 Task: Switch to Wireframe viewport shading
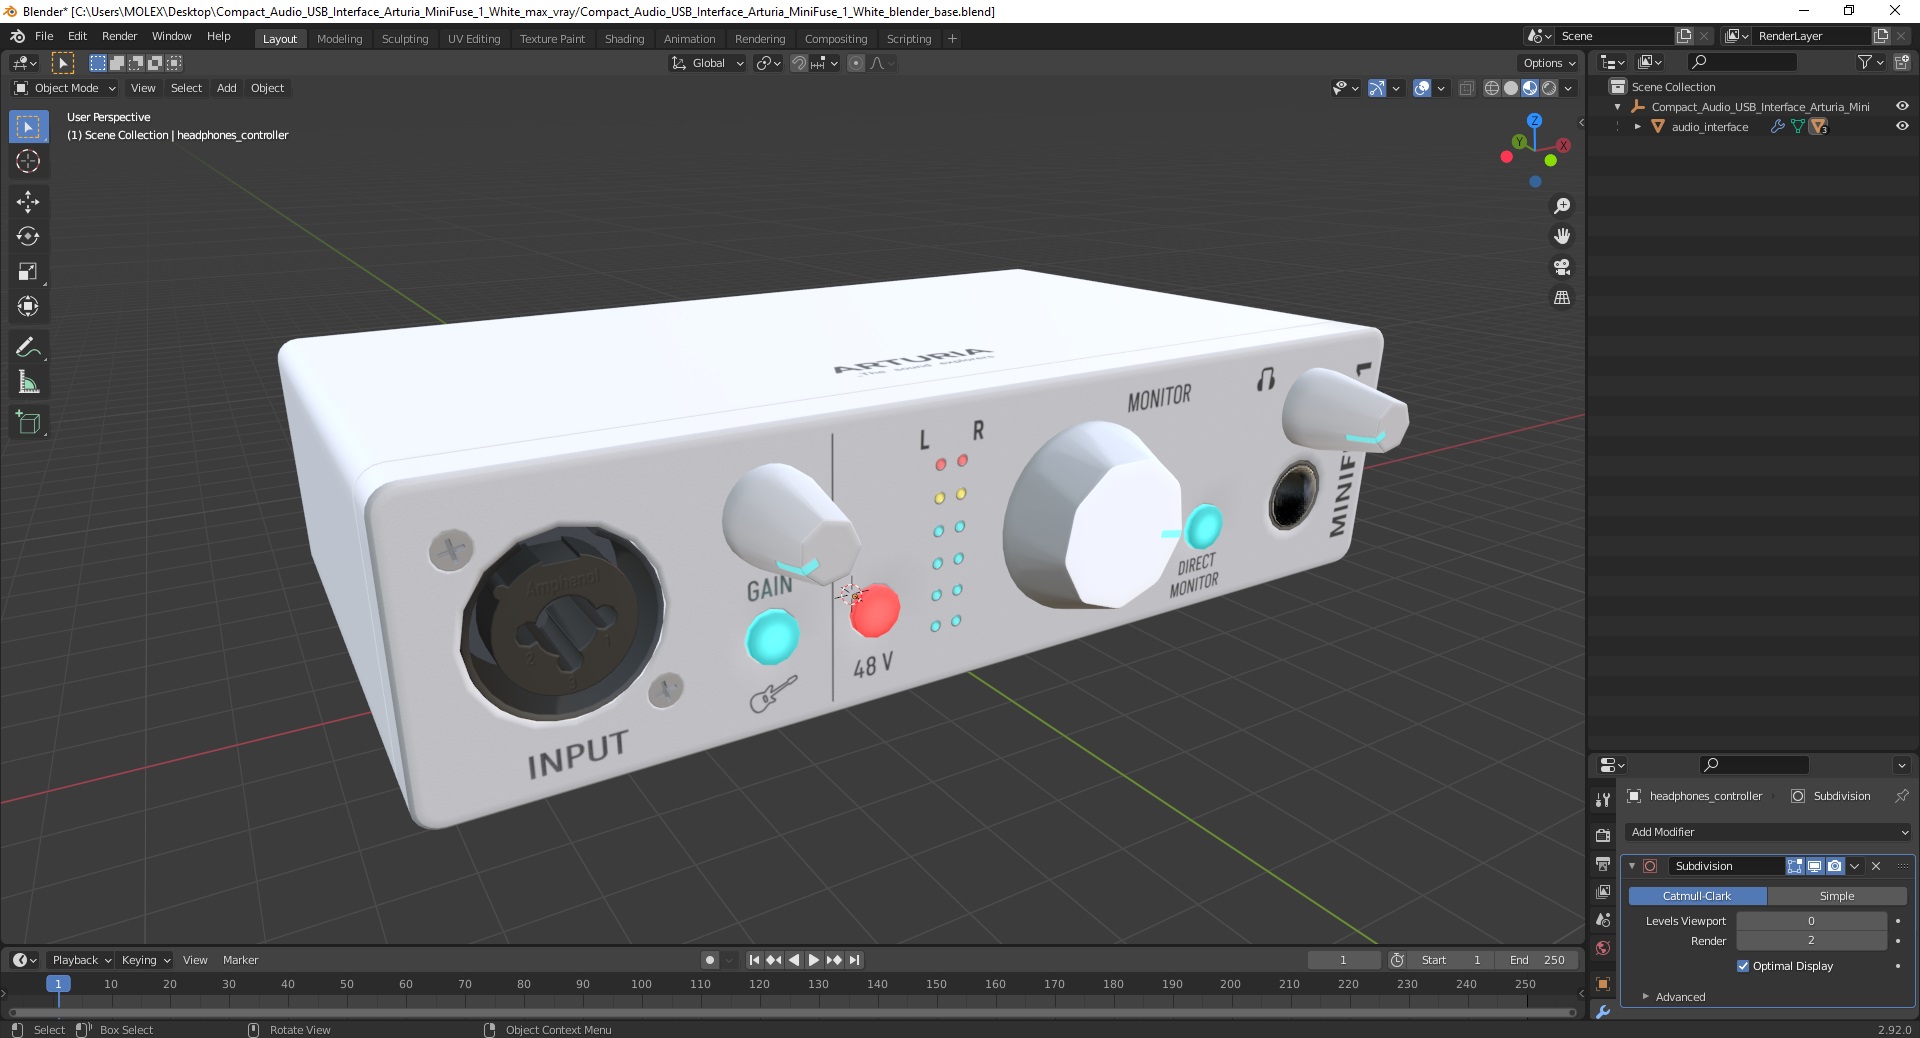coord(1492,88)
